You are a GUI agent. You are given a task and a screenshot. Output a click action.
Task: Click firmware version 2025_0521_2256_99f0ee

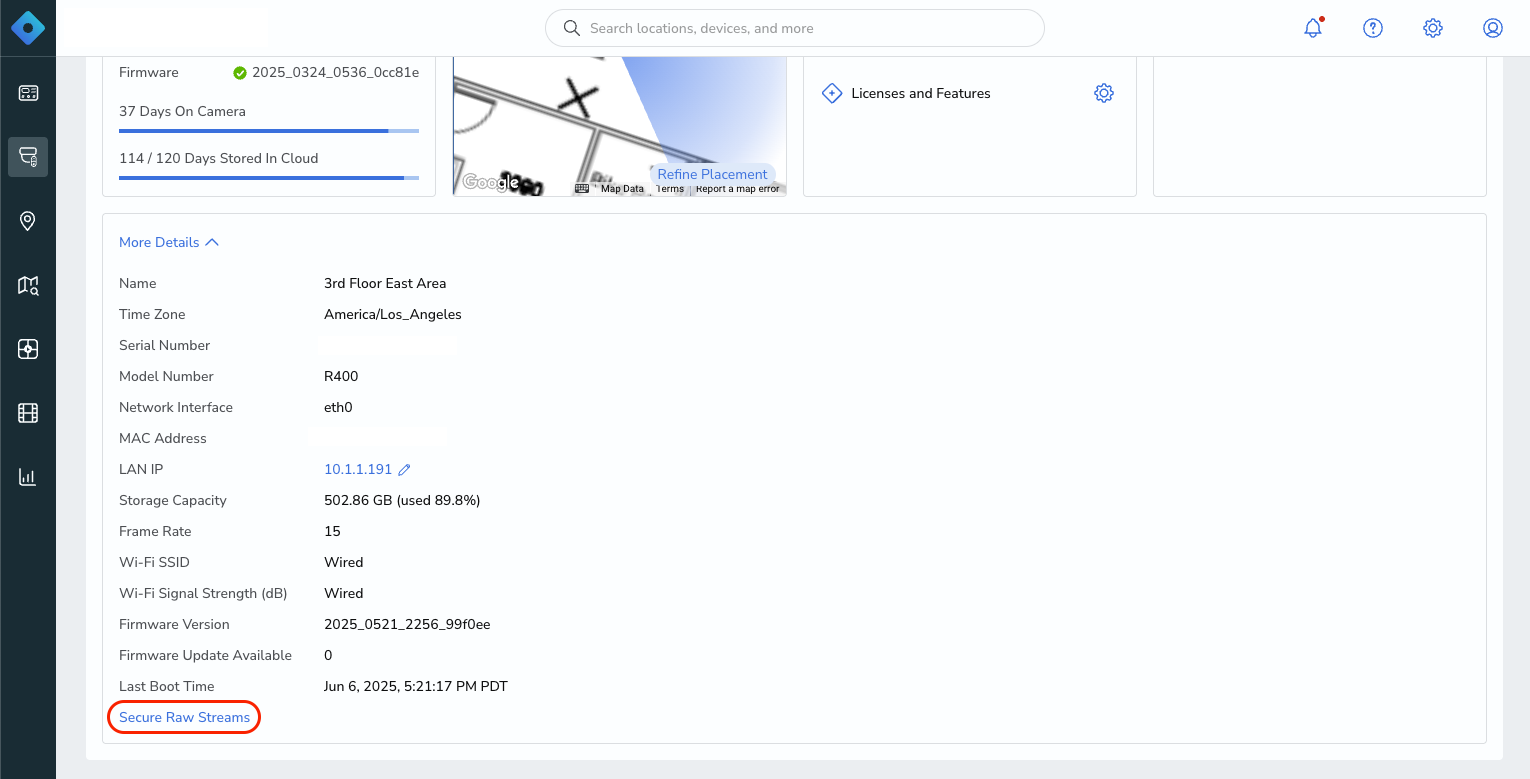[x=407, y=624]
